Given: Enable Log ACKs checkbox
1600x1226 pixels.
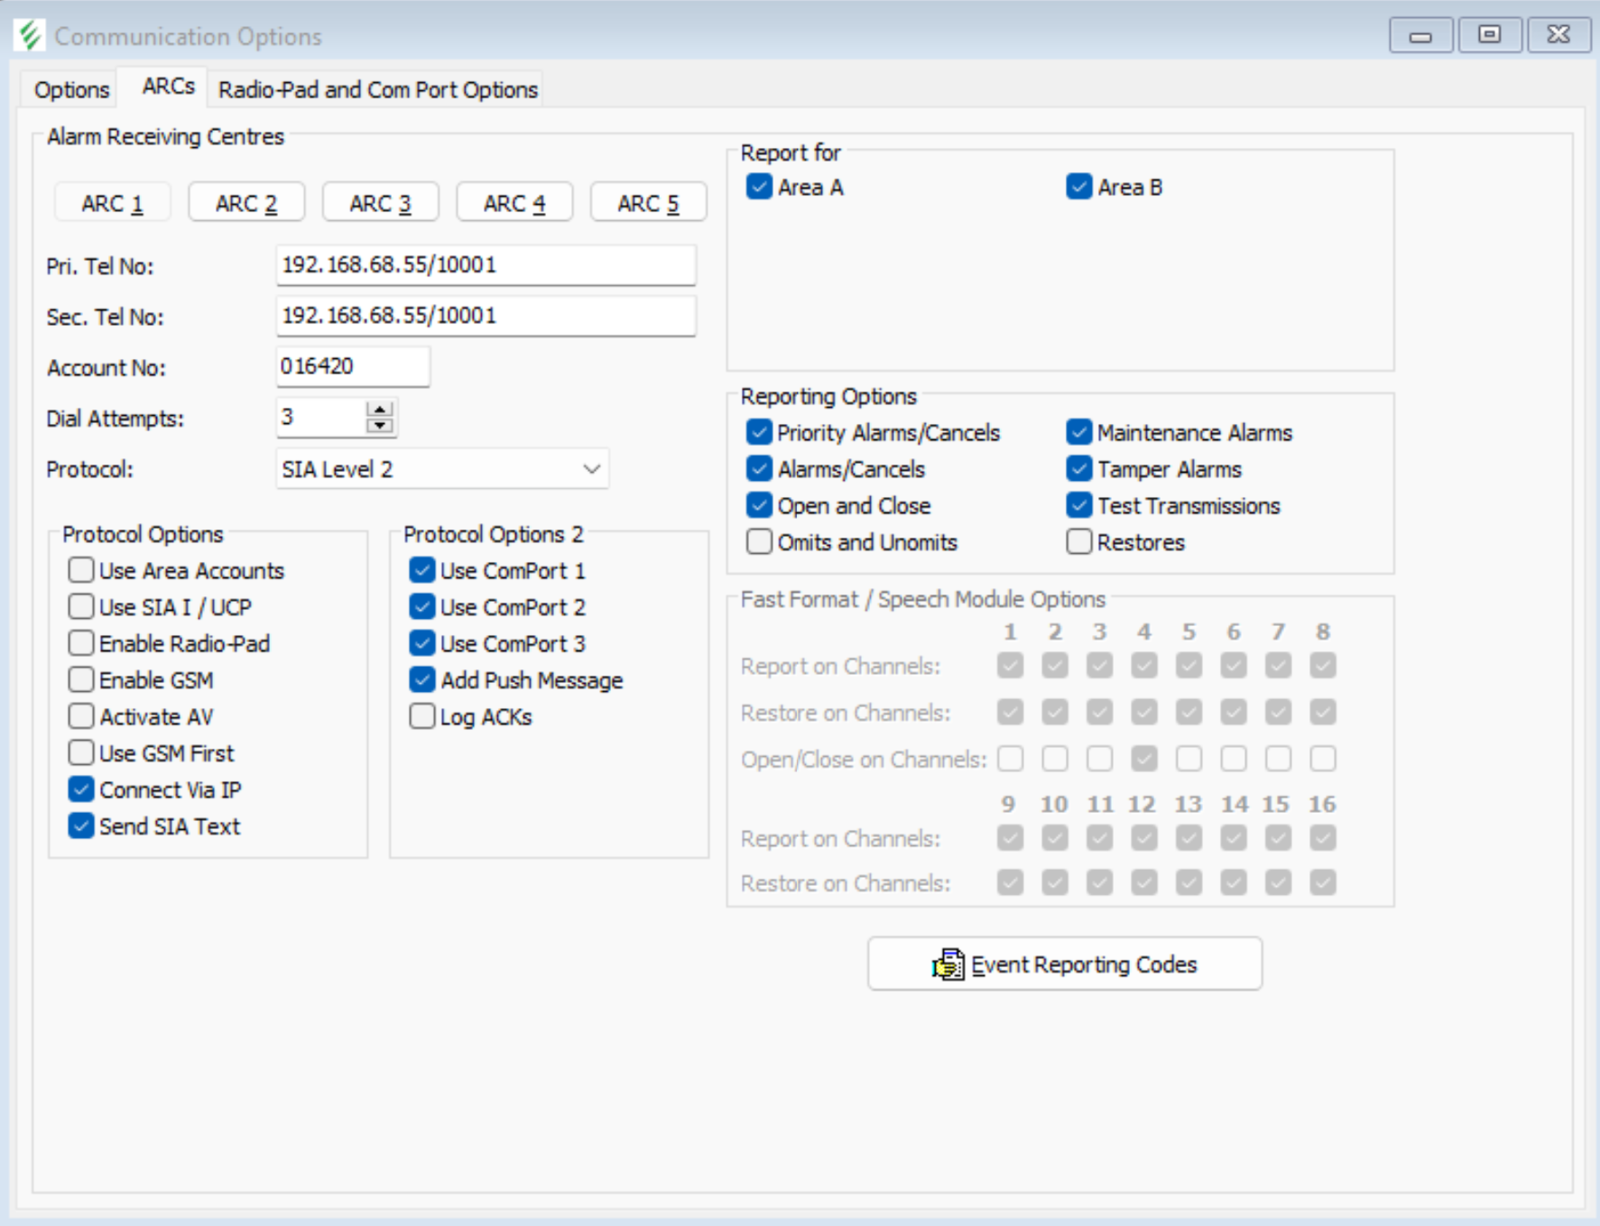Looking at the screenshot, I should pyautogui.click(x=422, y=716).
